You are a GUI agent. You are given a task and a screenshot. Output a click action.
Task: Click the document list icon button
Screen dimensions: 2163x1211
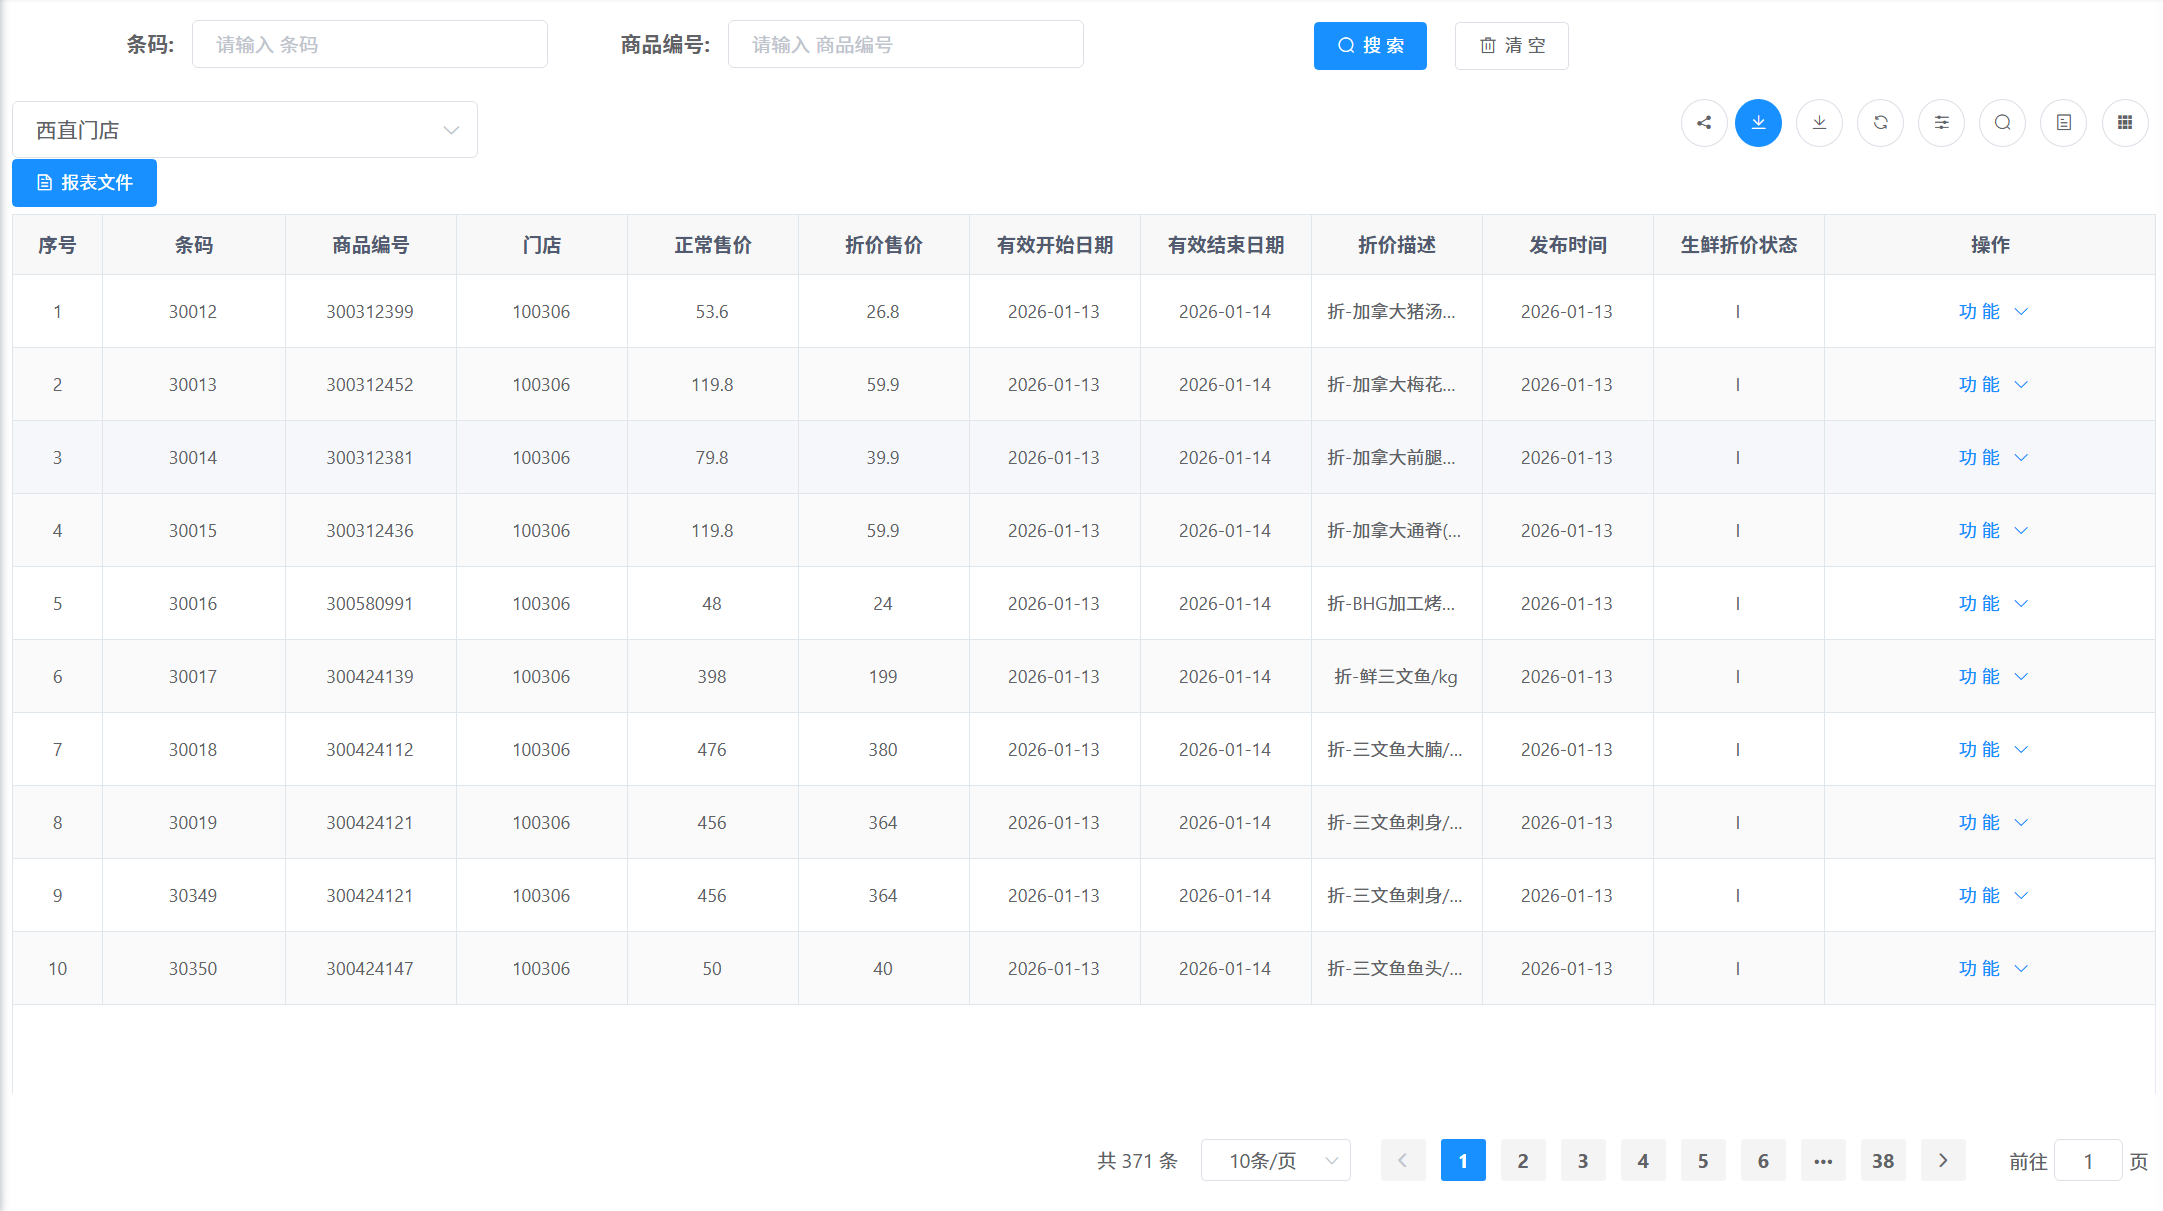pyautogui.click(x=2063, y=123)
